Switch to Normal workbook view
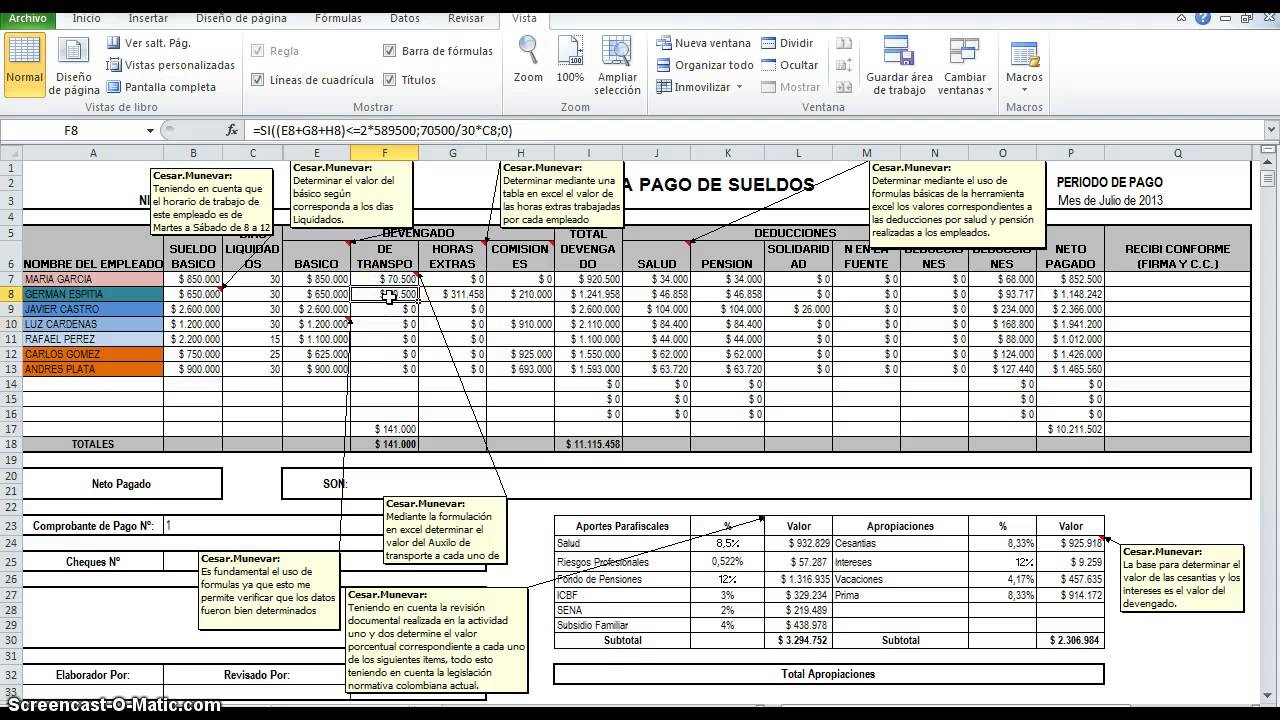The height and width of the screenshot is (720, 1280). [x=24, y=64]
